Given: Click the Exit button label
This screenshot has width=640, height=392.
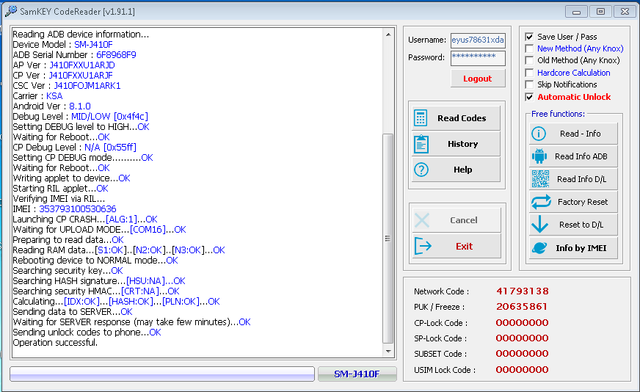Looking at the screenshot, I should [x=464, y=246].
